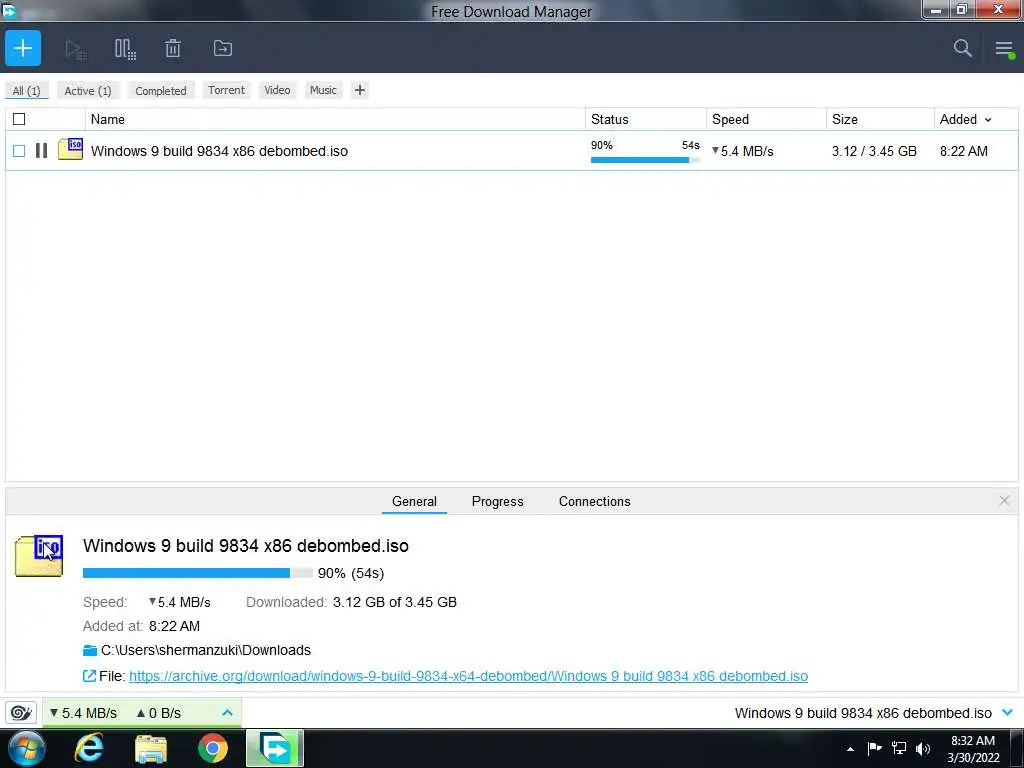Click download speed 5.4 MB/s in status bar
Screen dimensions: 1024x768
[84, 713]
